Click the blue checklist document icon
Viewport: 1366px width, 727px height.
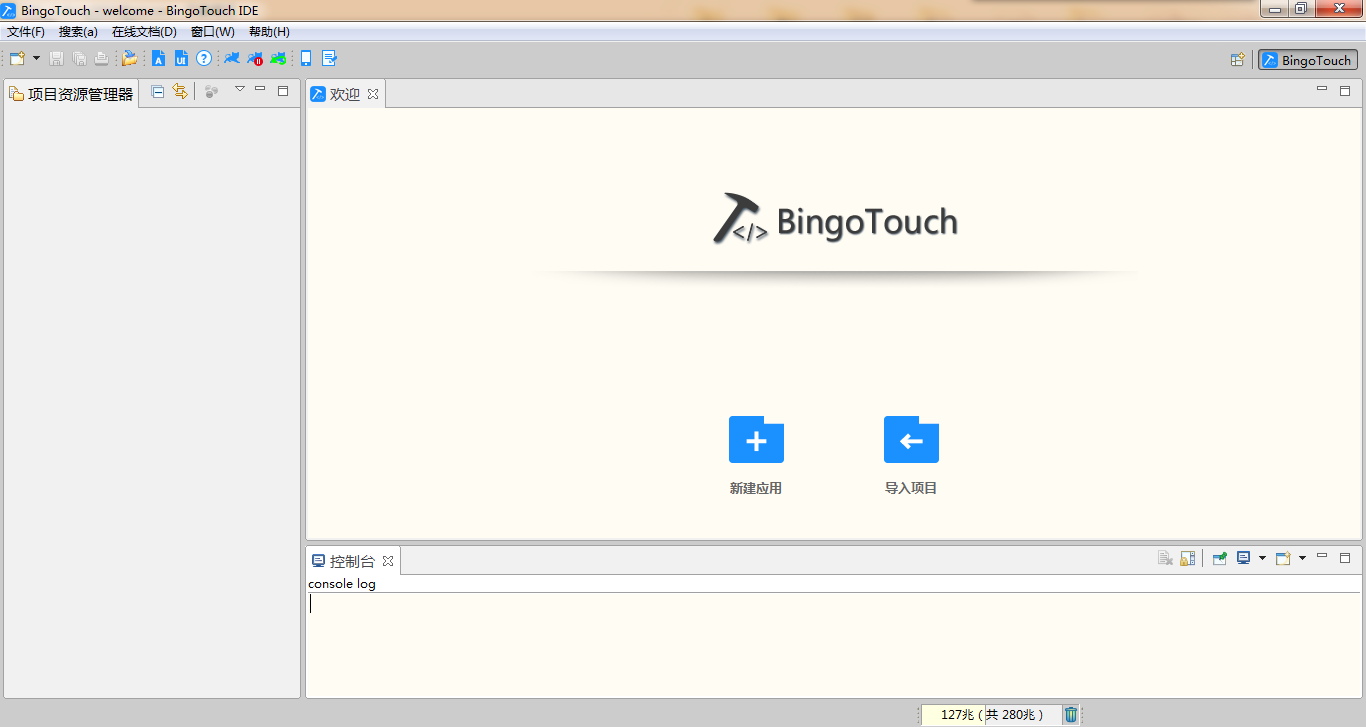(329, 59)
